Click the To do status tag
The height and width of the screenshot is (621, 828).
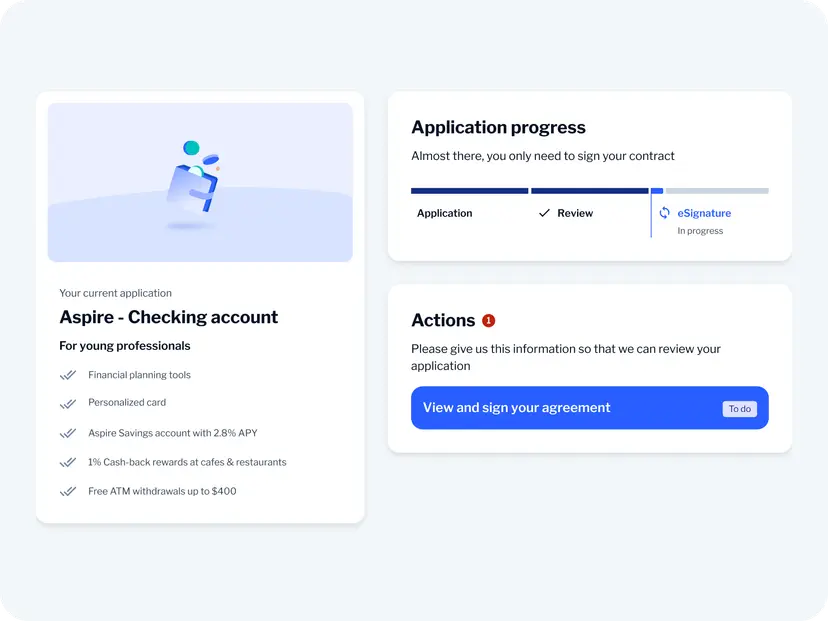(x=739, y=409)
